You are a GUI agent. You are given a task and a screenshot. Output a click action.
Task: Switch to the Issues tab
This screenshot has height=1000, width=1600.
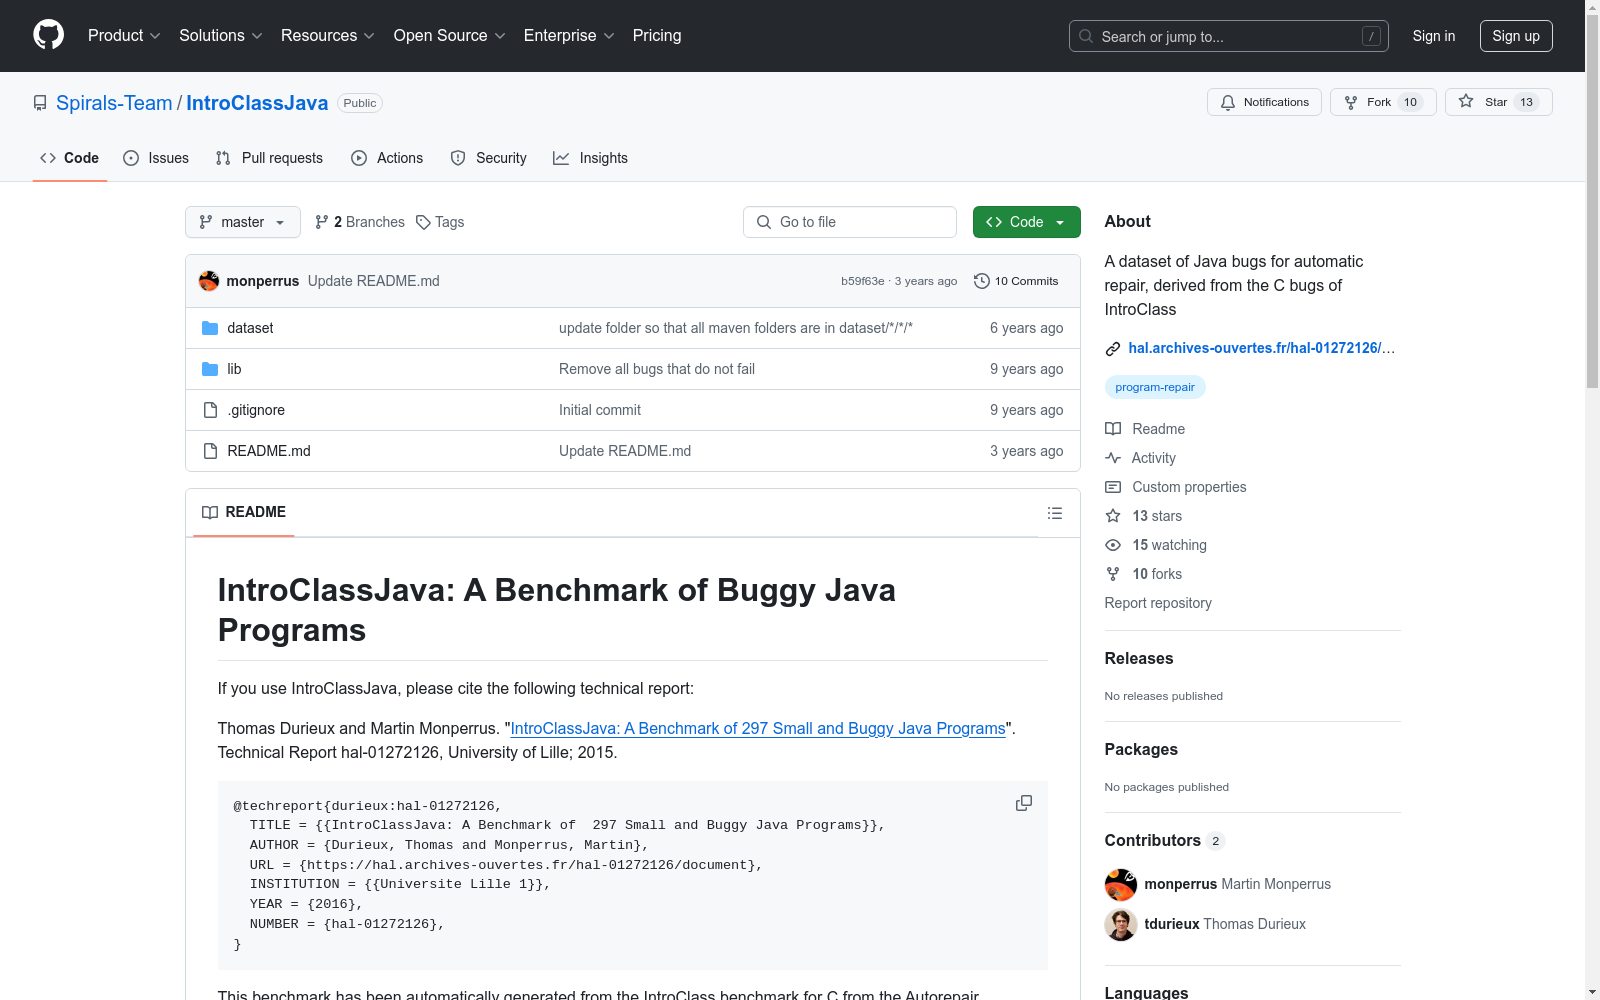(156, 158)
